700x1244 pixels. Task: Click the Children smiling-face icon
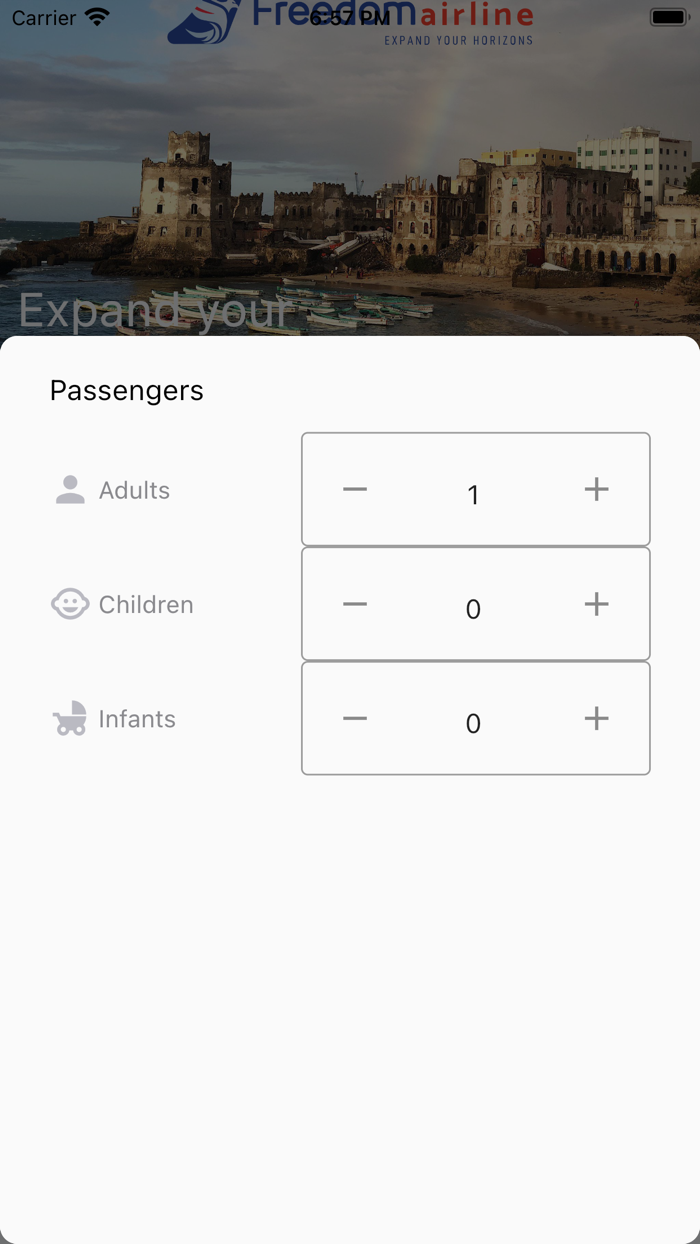[69, 603]
